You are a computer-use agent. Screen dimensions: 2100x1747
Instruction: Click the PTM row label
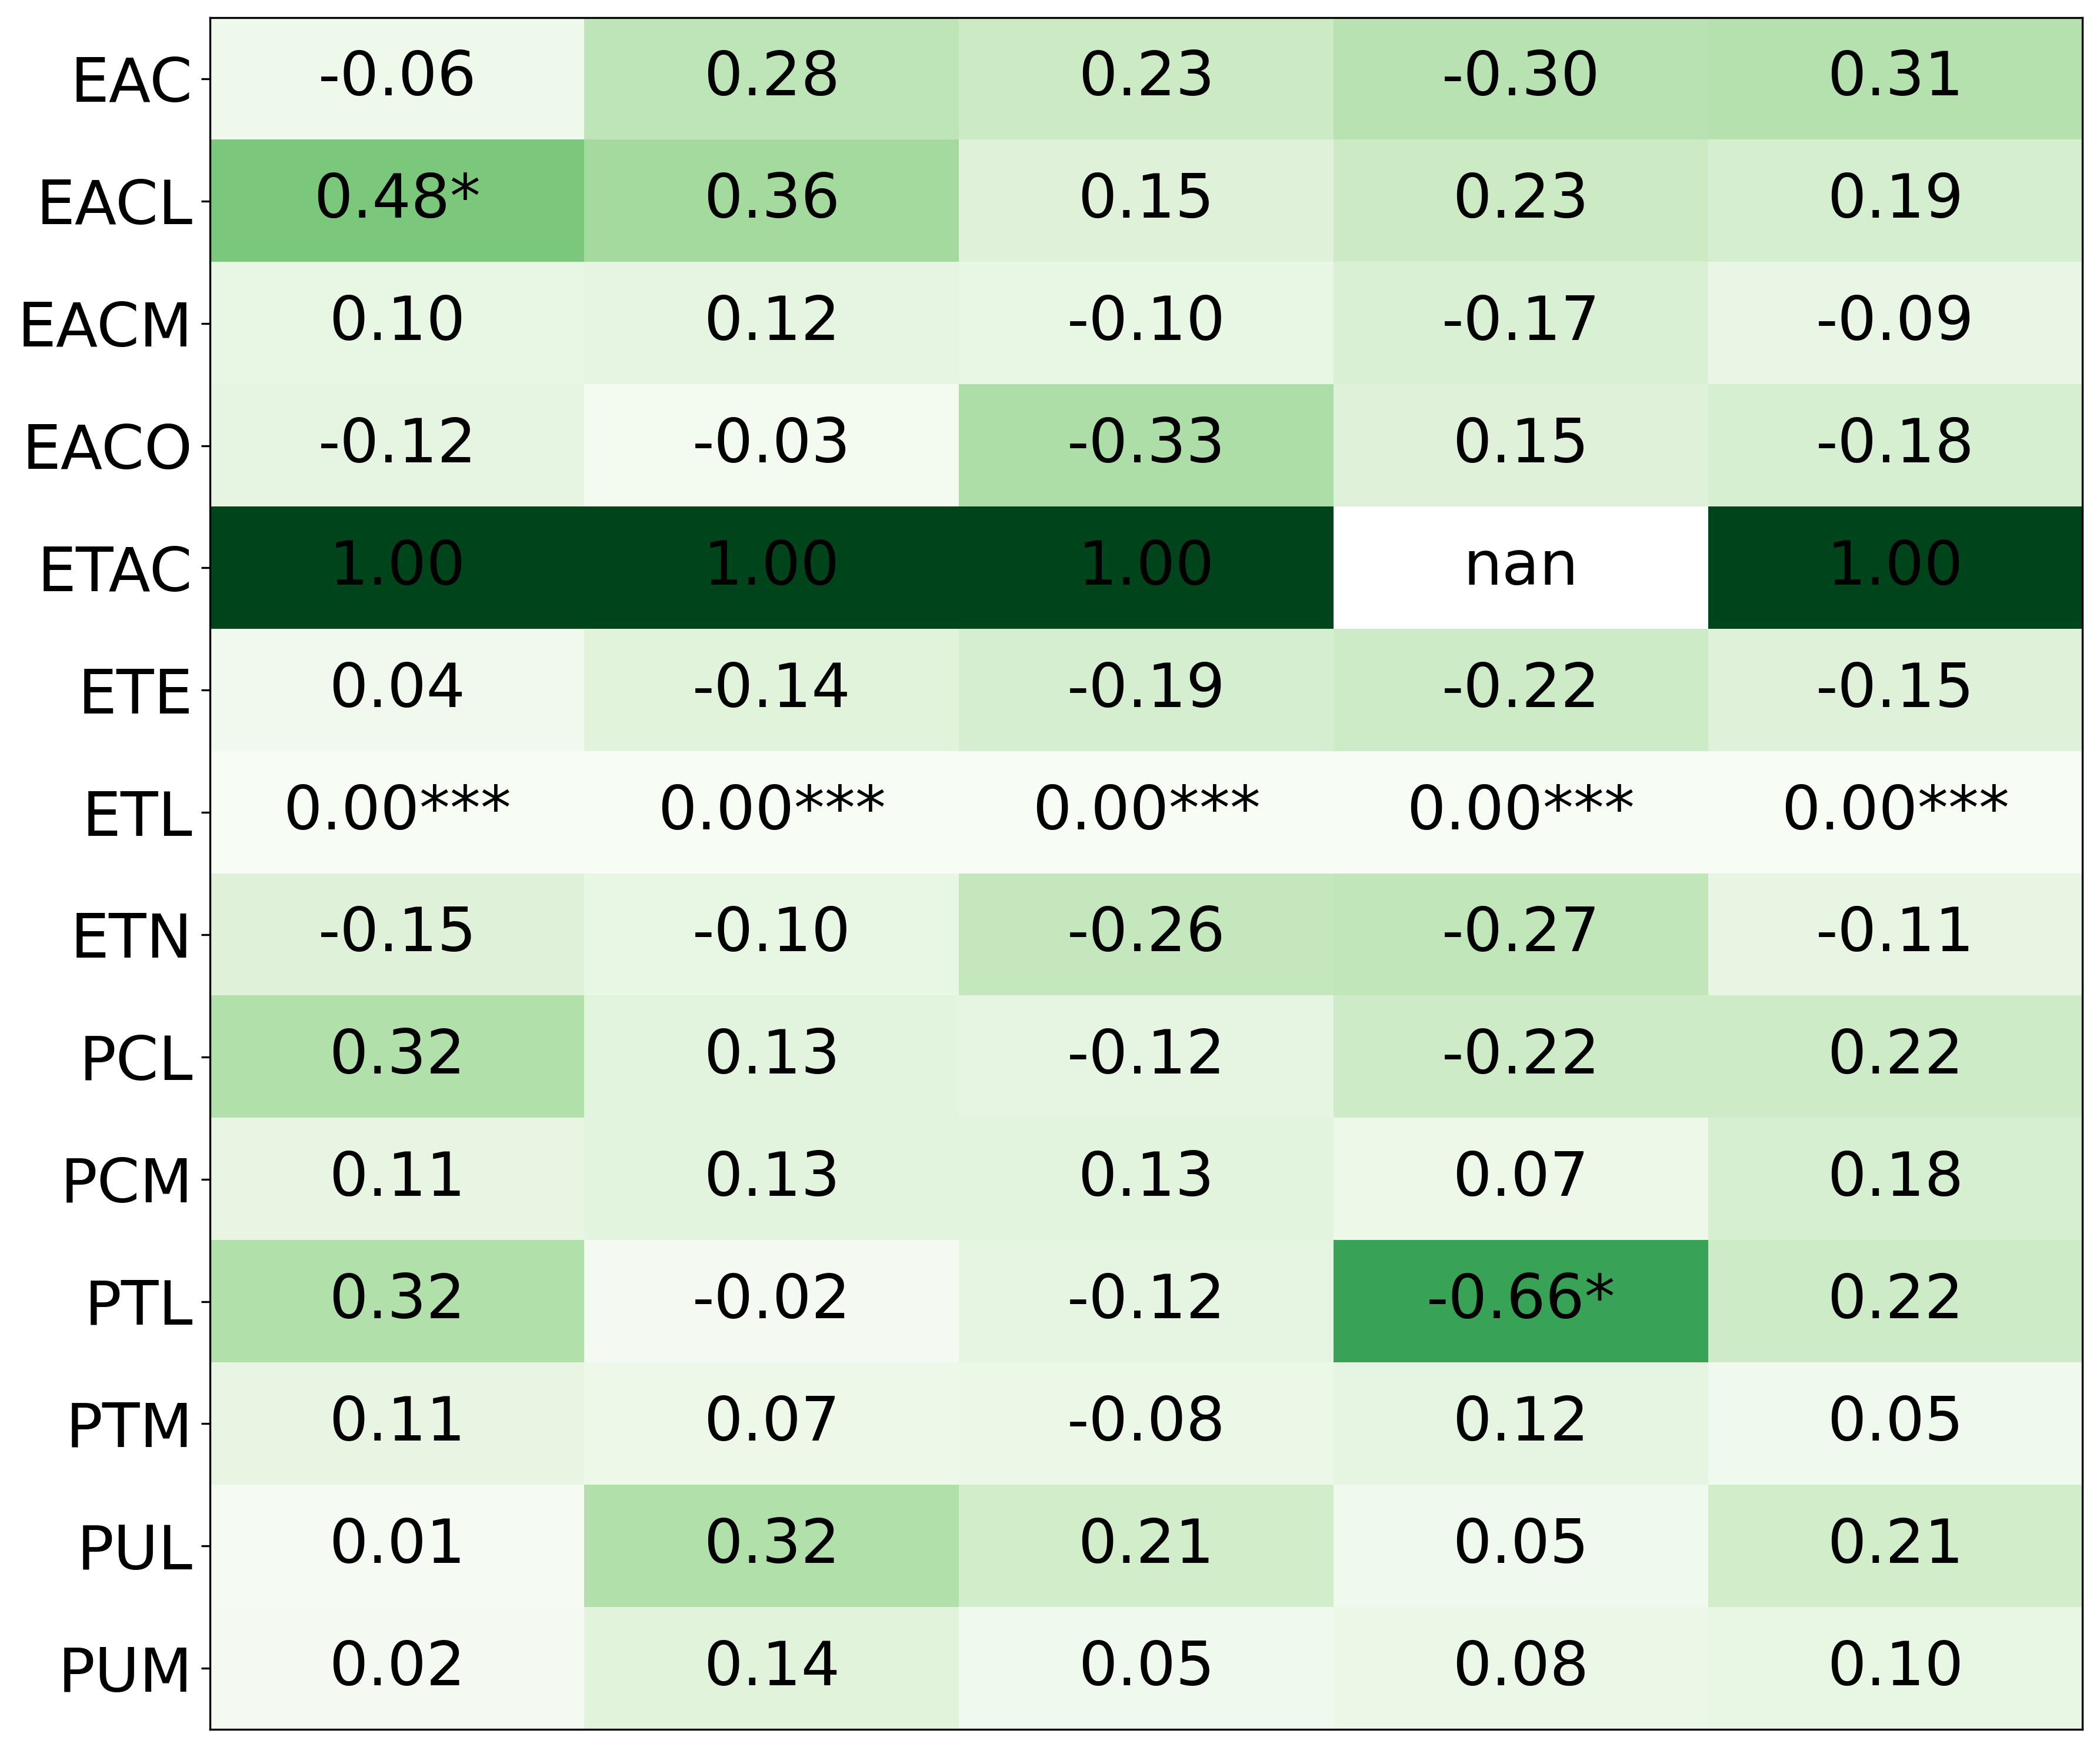[129, 1426]
